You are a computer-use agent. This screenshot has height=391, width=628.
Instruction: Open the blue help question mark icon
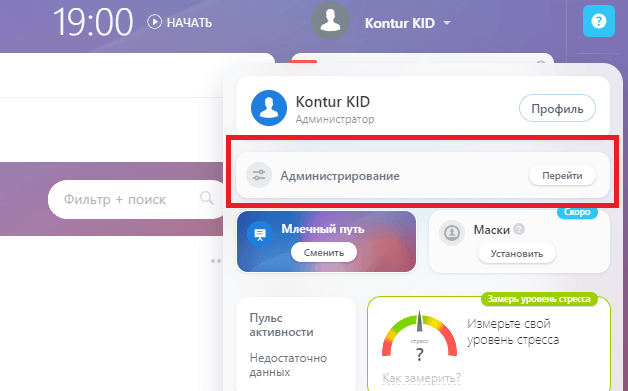599,21
